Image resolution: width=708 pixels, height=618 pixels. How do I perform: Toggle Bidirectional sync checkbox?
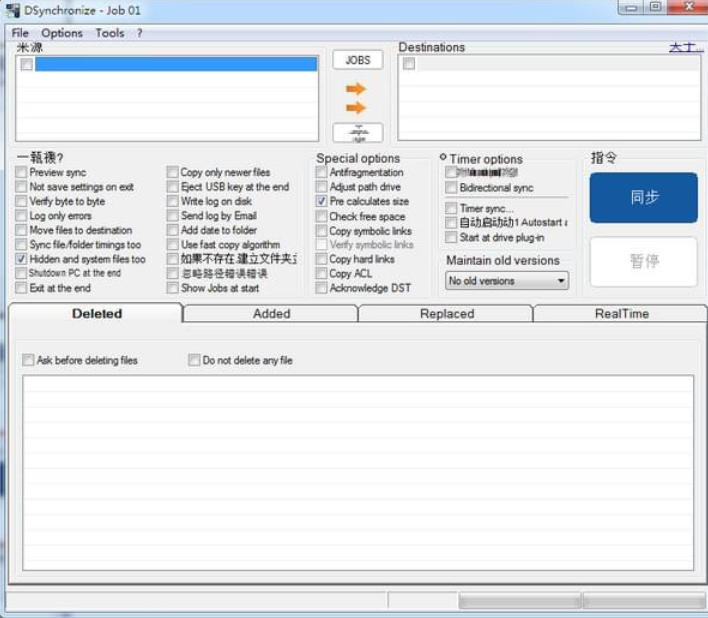(x=451, y=187)
